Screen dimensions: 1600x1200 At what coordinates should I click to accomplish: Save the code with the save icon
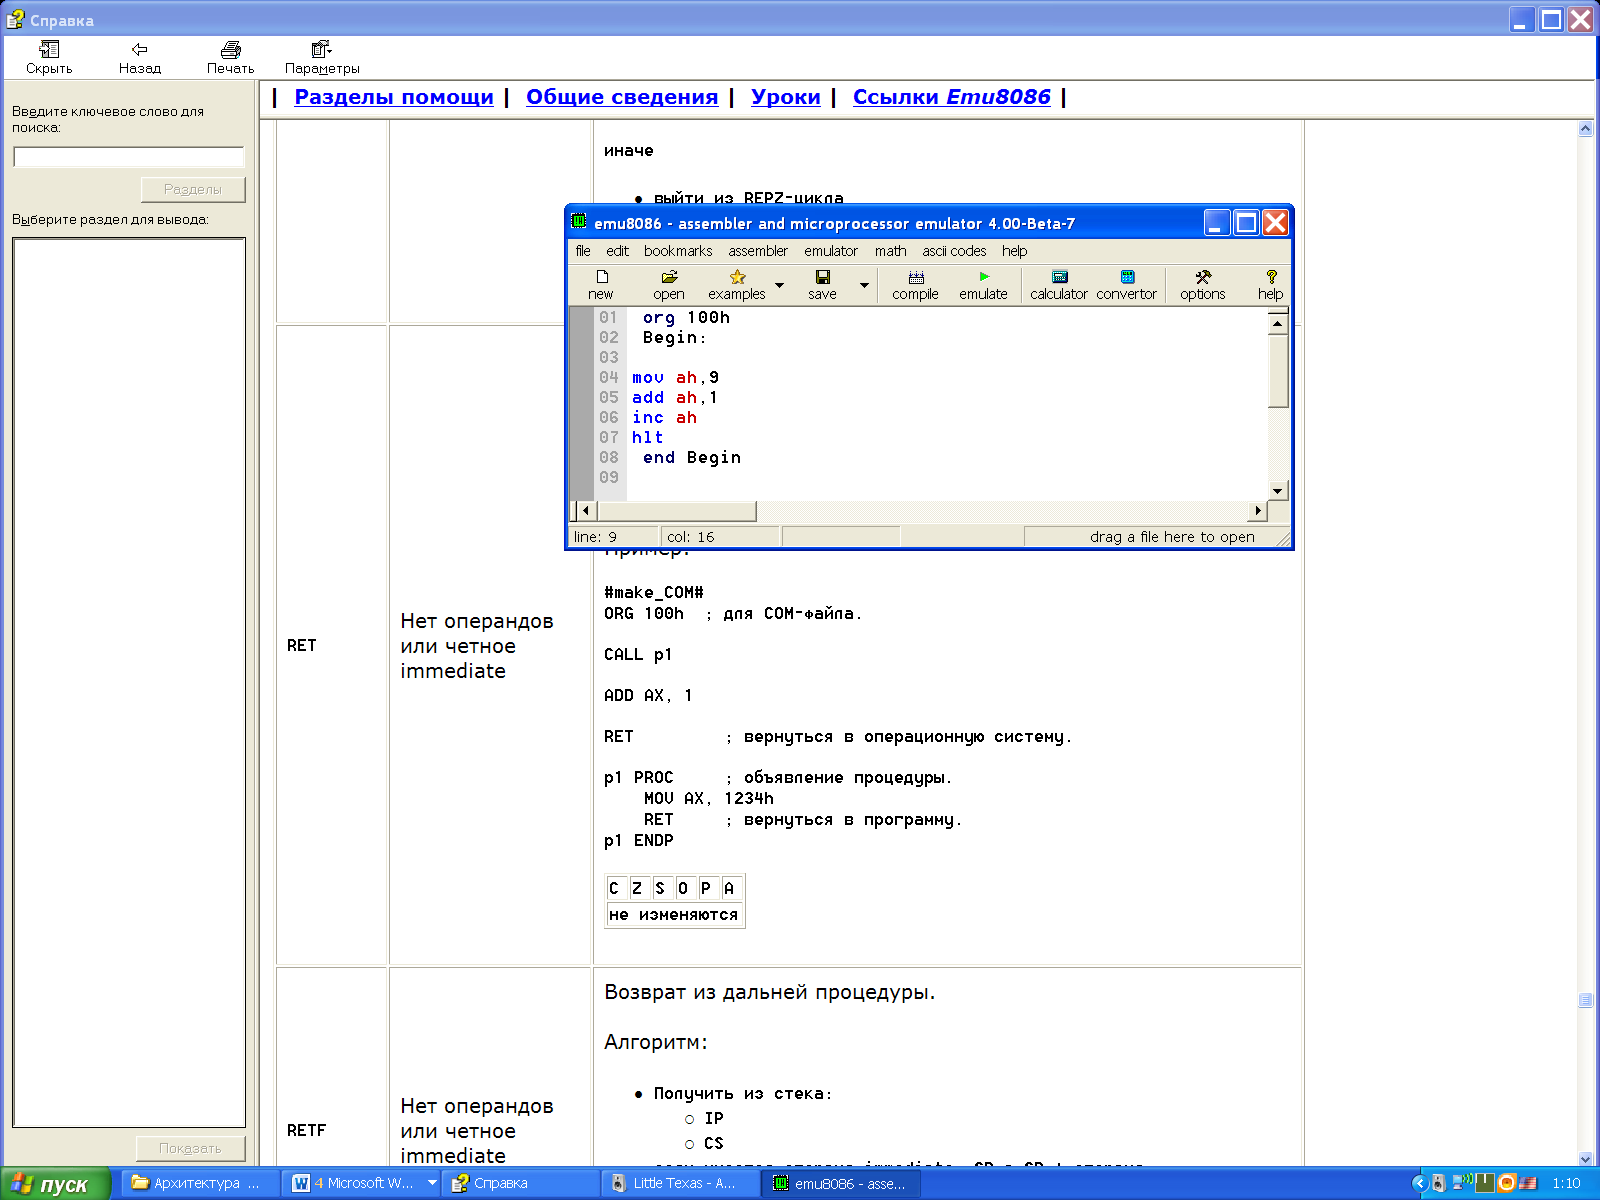[822, 284]
